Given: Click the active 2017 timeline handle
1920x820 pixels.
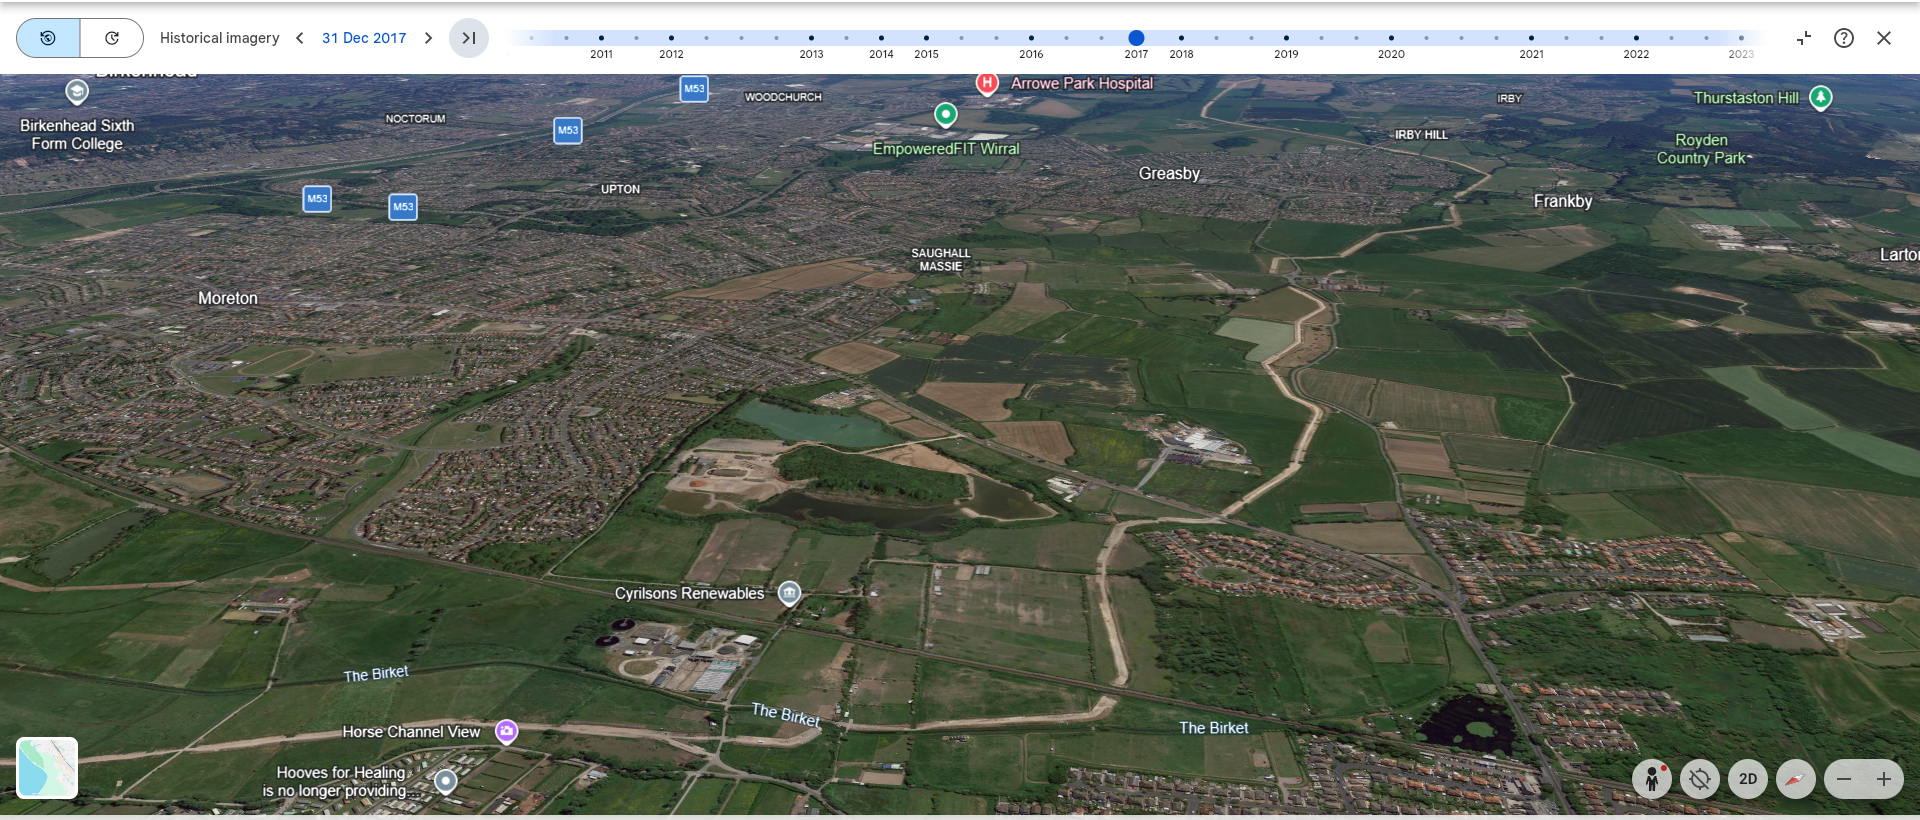Looking at the screenshot, I should 1136,38.
